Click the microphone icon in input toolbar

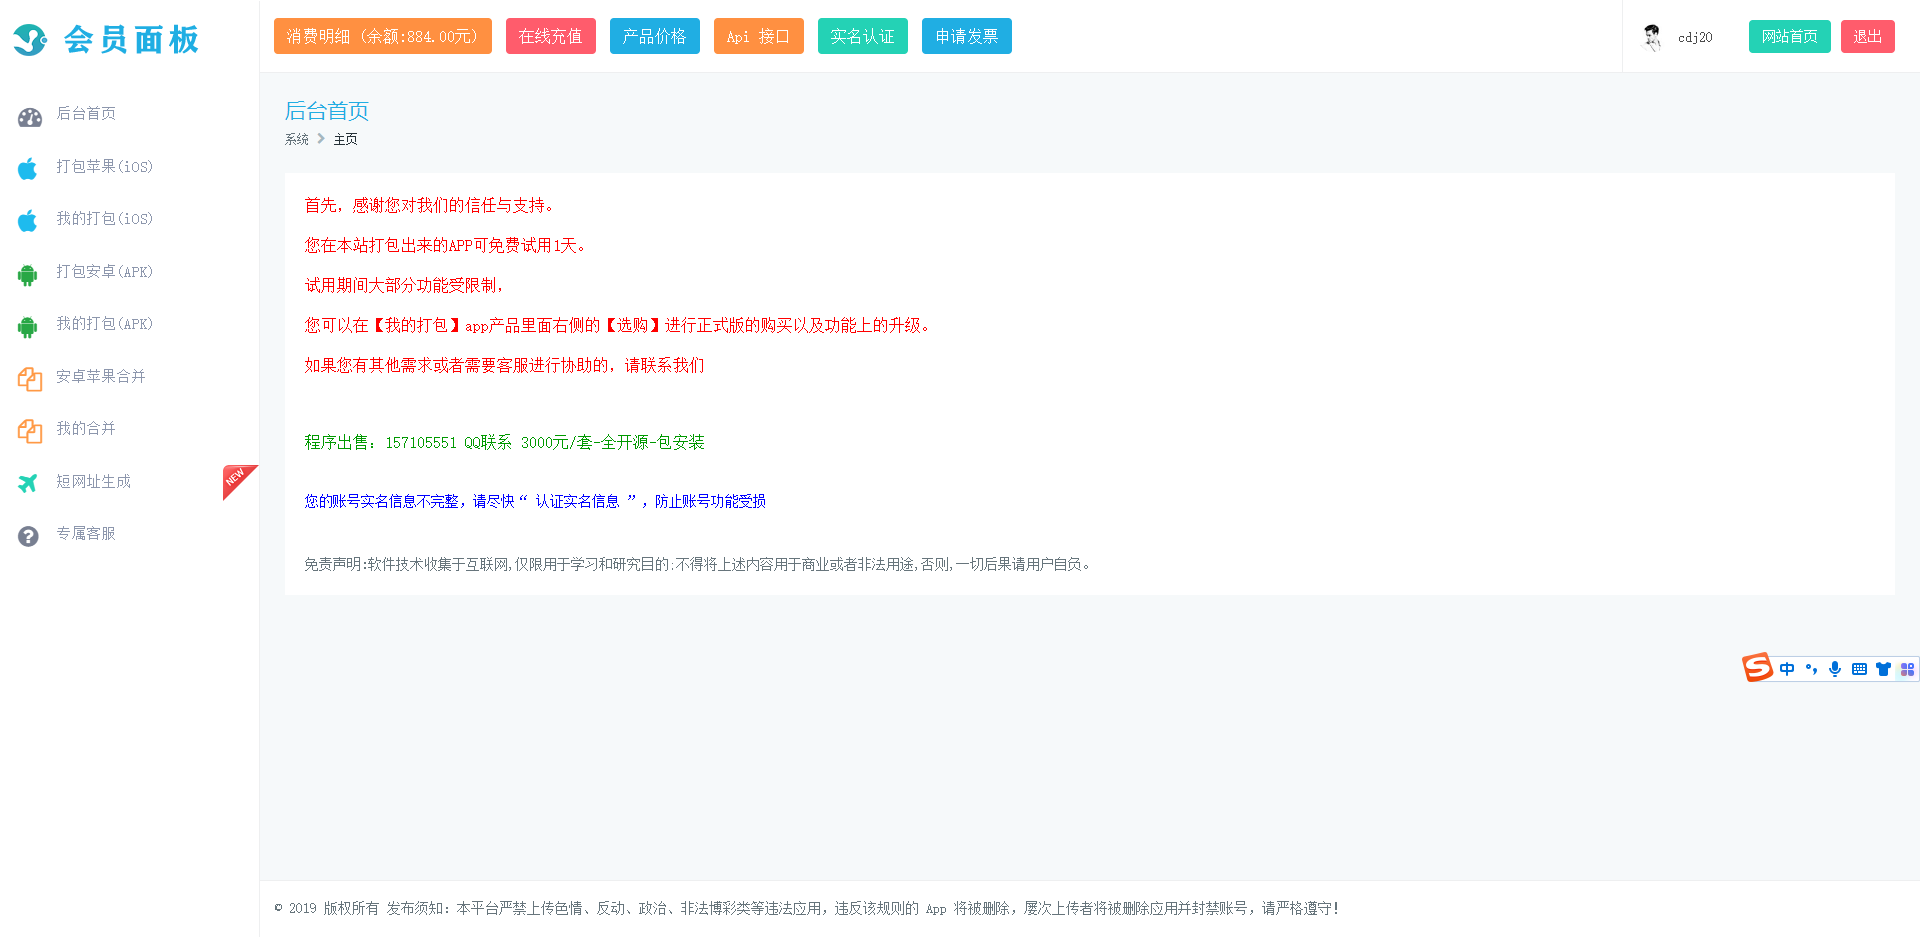point(1835,669)
